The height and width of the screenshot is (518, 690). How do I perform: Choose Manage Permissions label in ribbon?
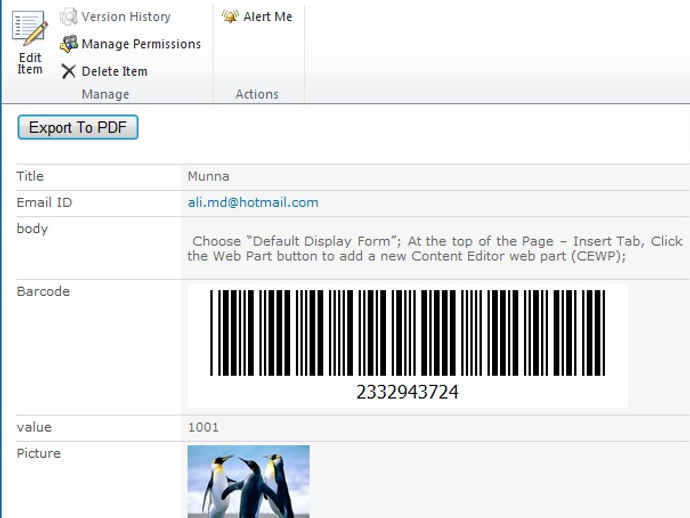141,44
